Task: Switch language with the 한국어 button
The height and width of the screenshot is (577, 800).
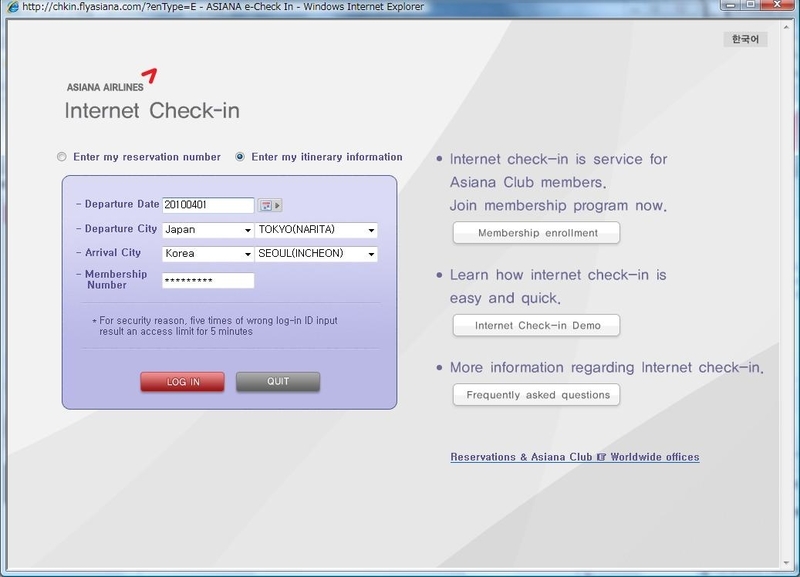Action: (x=745, y=39)
